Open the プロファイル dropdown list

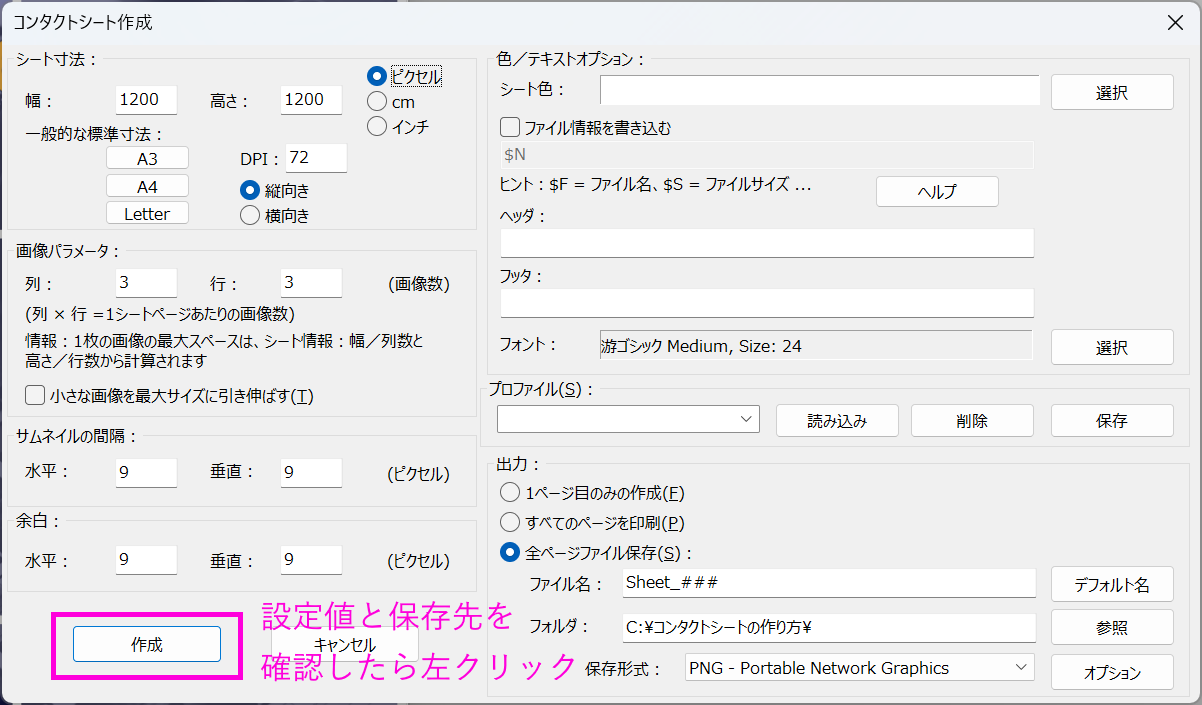coord(628,420)
